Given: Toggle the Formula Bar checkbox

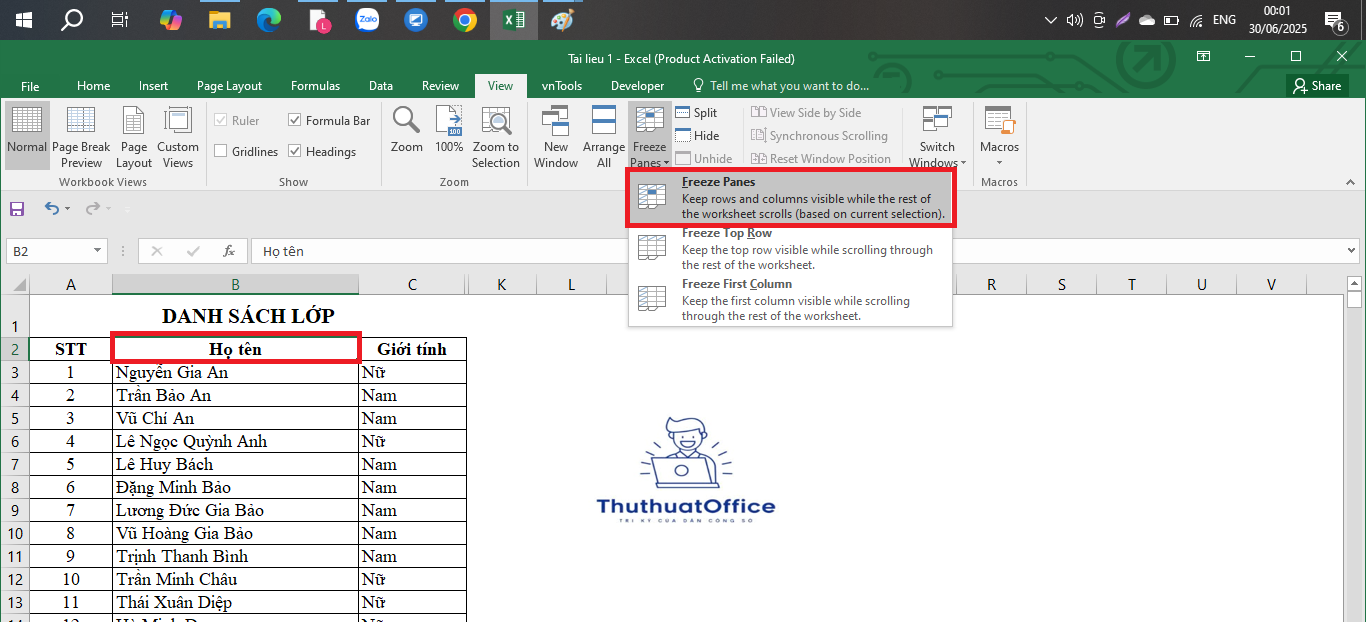Looking at the screenshot, I should point(329,120).
